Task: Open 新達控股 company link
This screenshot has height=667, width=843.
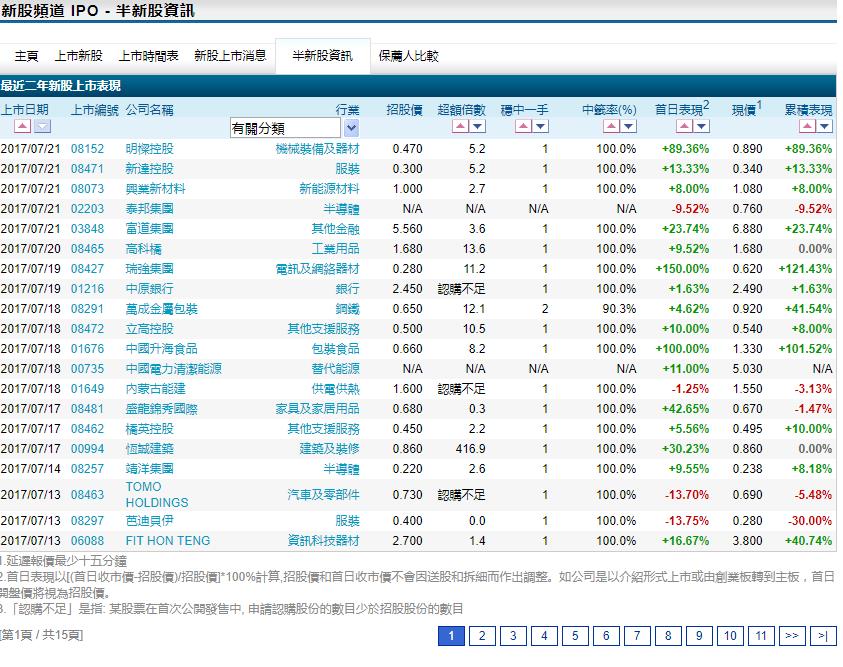Action: 149,169
